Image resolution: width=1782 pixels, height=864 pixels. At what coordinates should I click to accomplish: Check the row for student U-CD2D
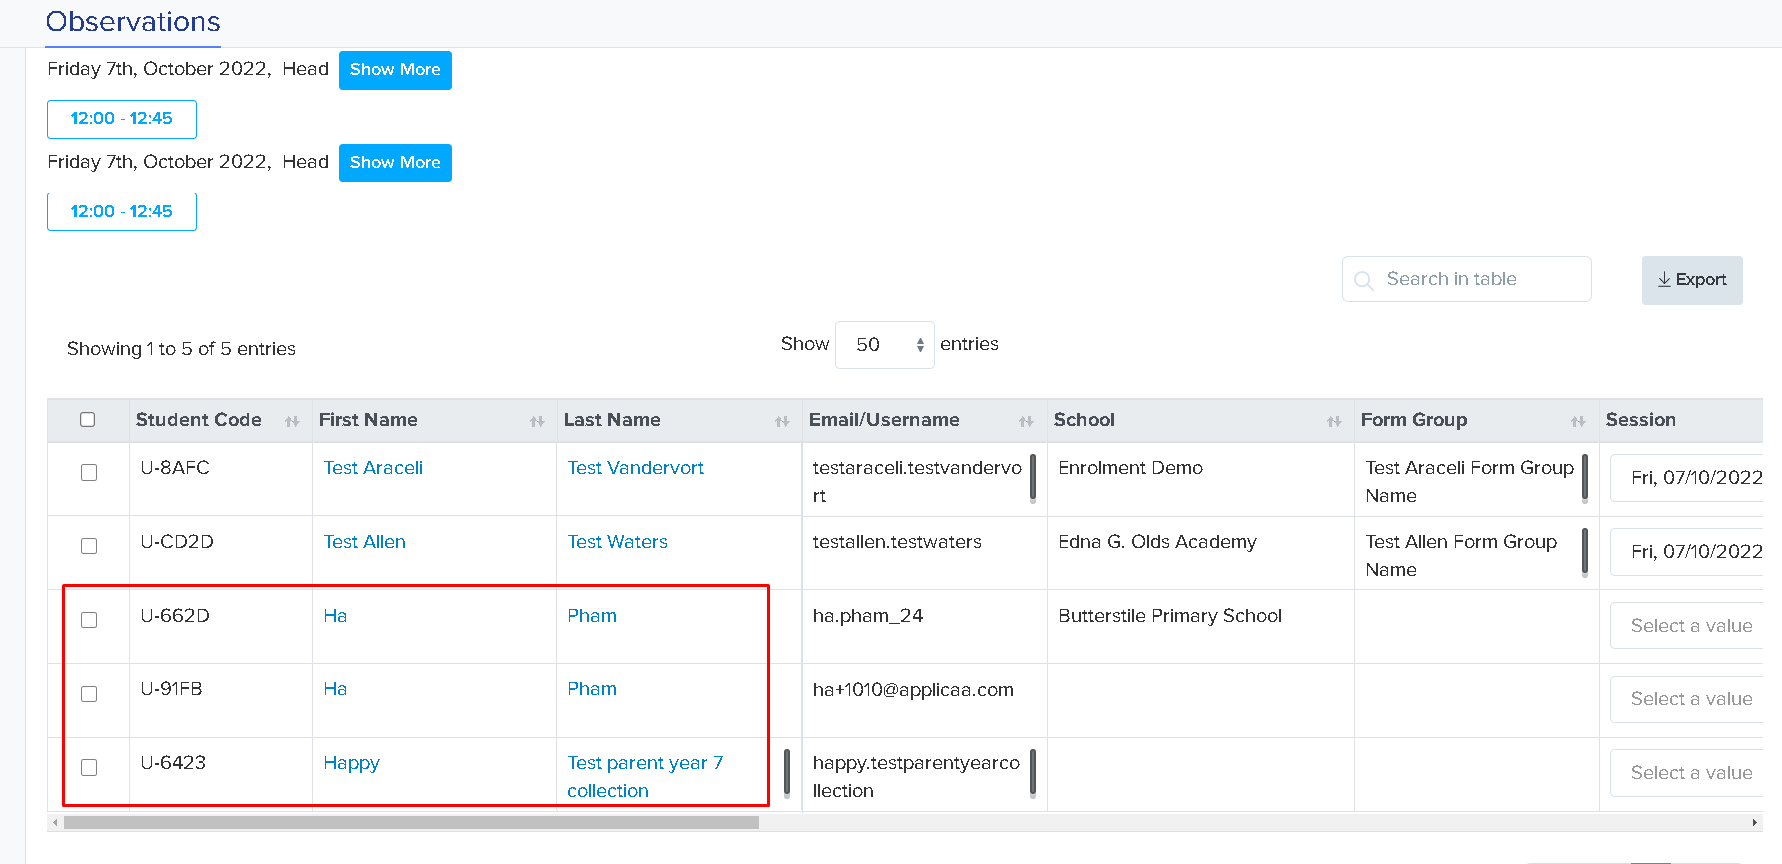point(89,546)
